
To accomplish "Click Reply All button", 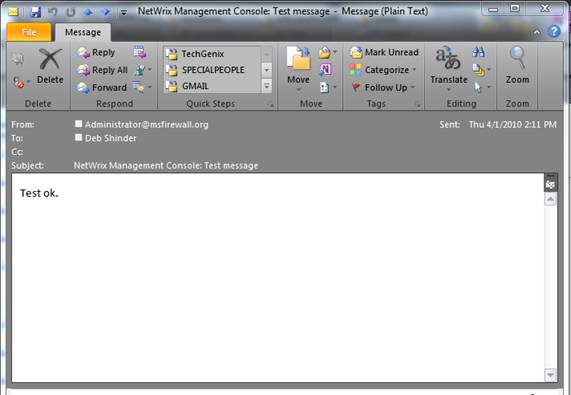I will (102, 70).
